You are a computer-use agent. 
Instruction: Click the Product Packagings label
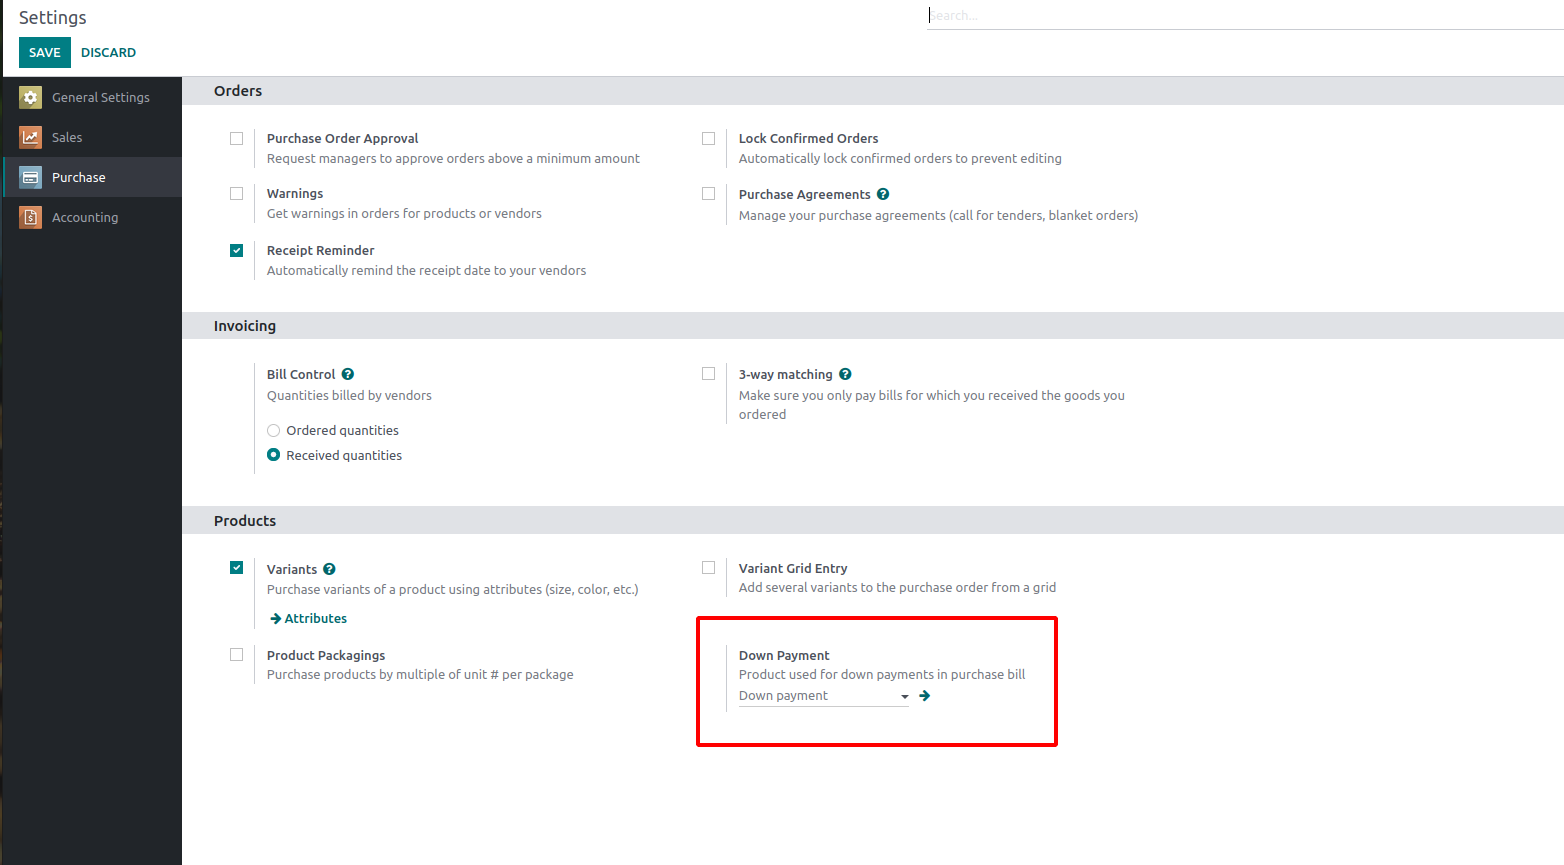[326, 655]
